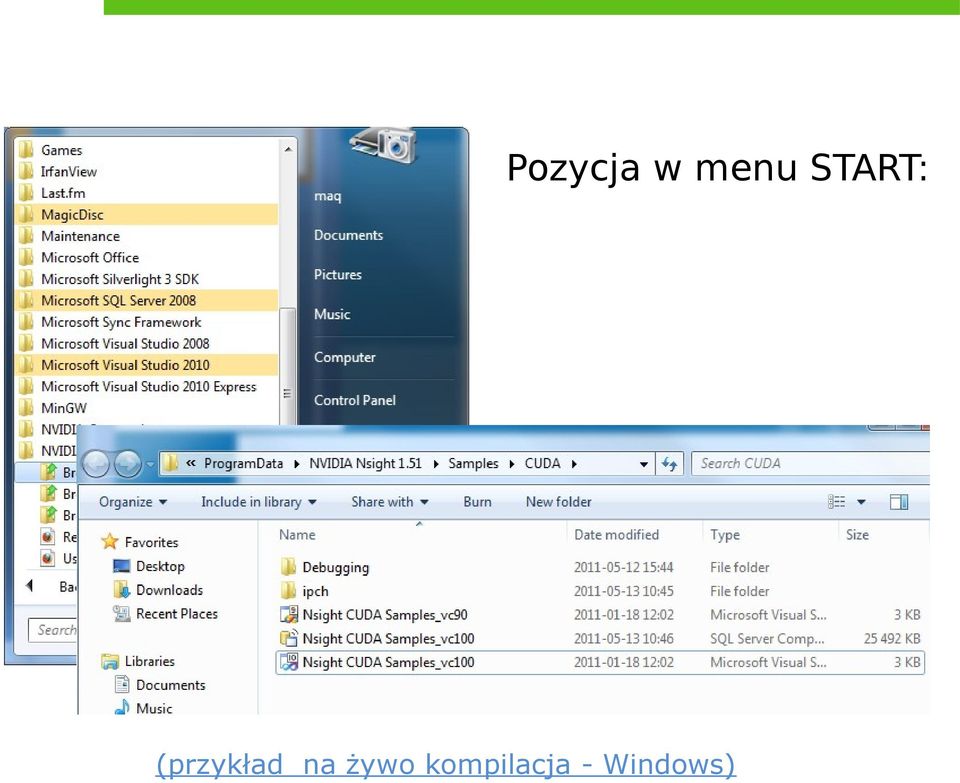Image resolution: width=960 pixels, height=783 pixels.
Task: Click ProgramData in address bar
Action: pyautogui.click(x=244, y=463)
